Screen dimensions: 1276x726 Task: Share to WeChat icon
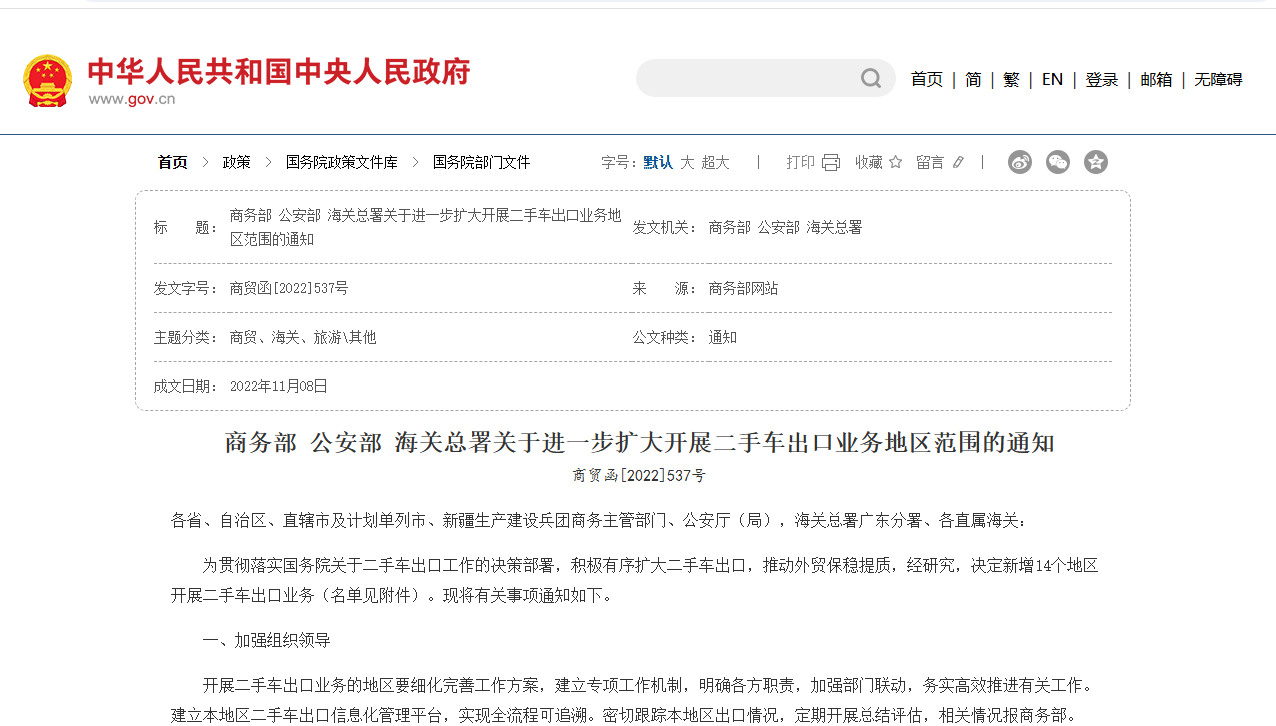pos(1058,162)
